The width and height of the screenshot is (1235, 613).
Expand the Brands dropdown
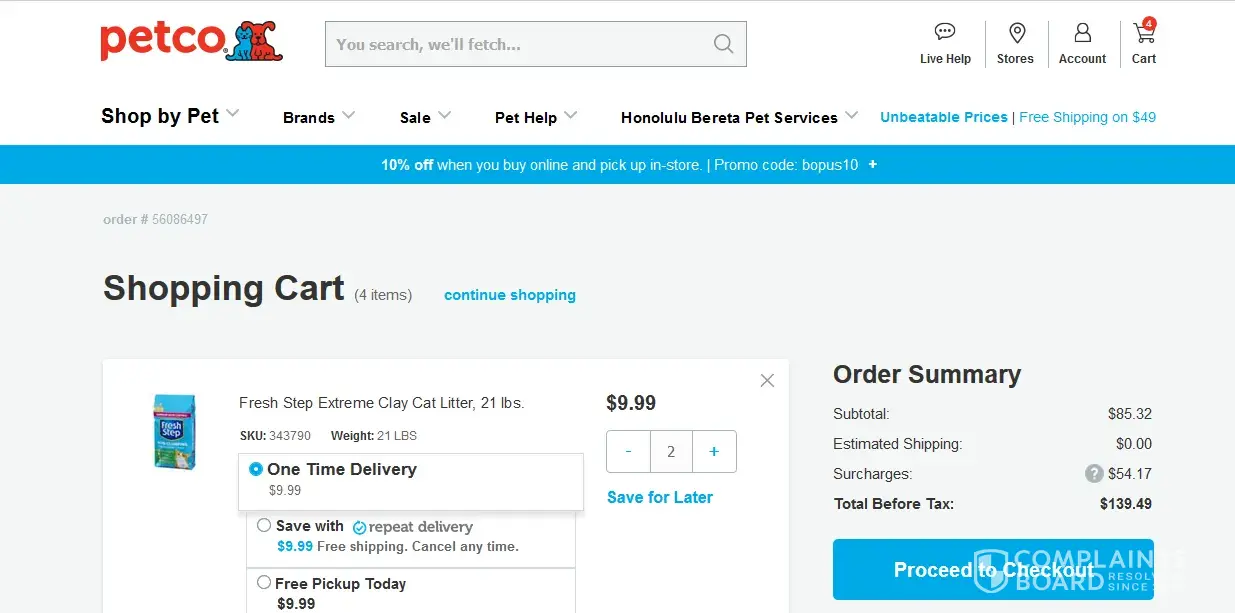coord(319,117)
